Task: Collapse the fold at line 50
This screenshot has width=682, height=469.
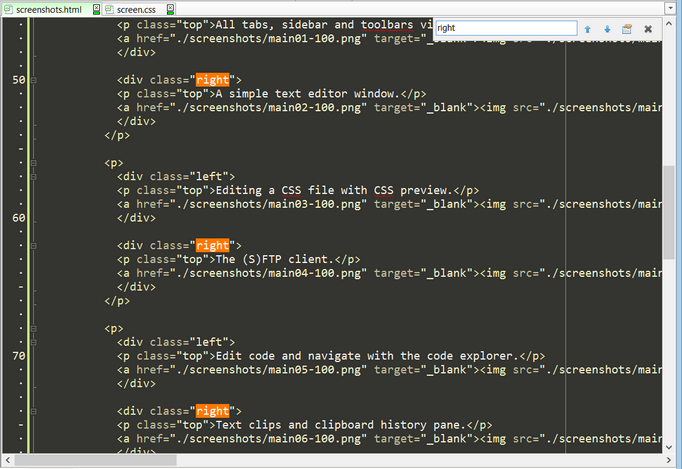Action: [x=33, y=80]
